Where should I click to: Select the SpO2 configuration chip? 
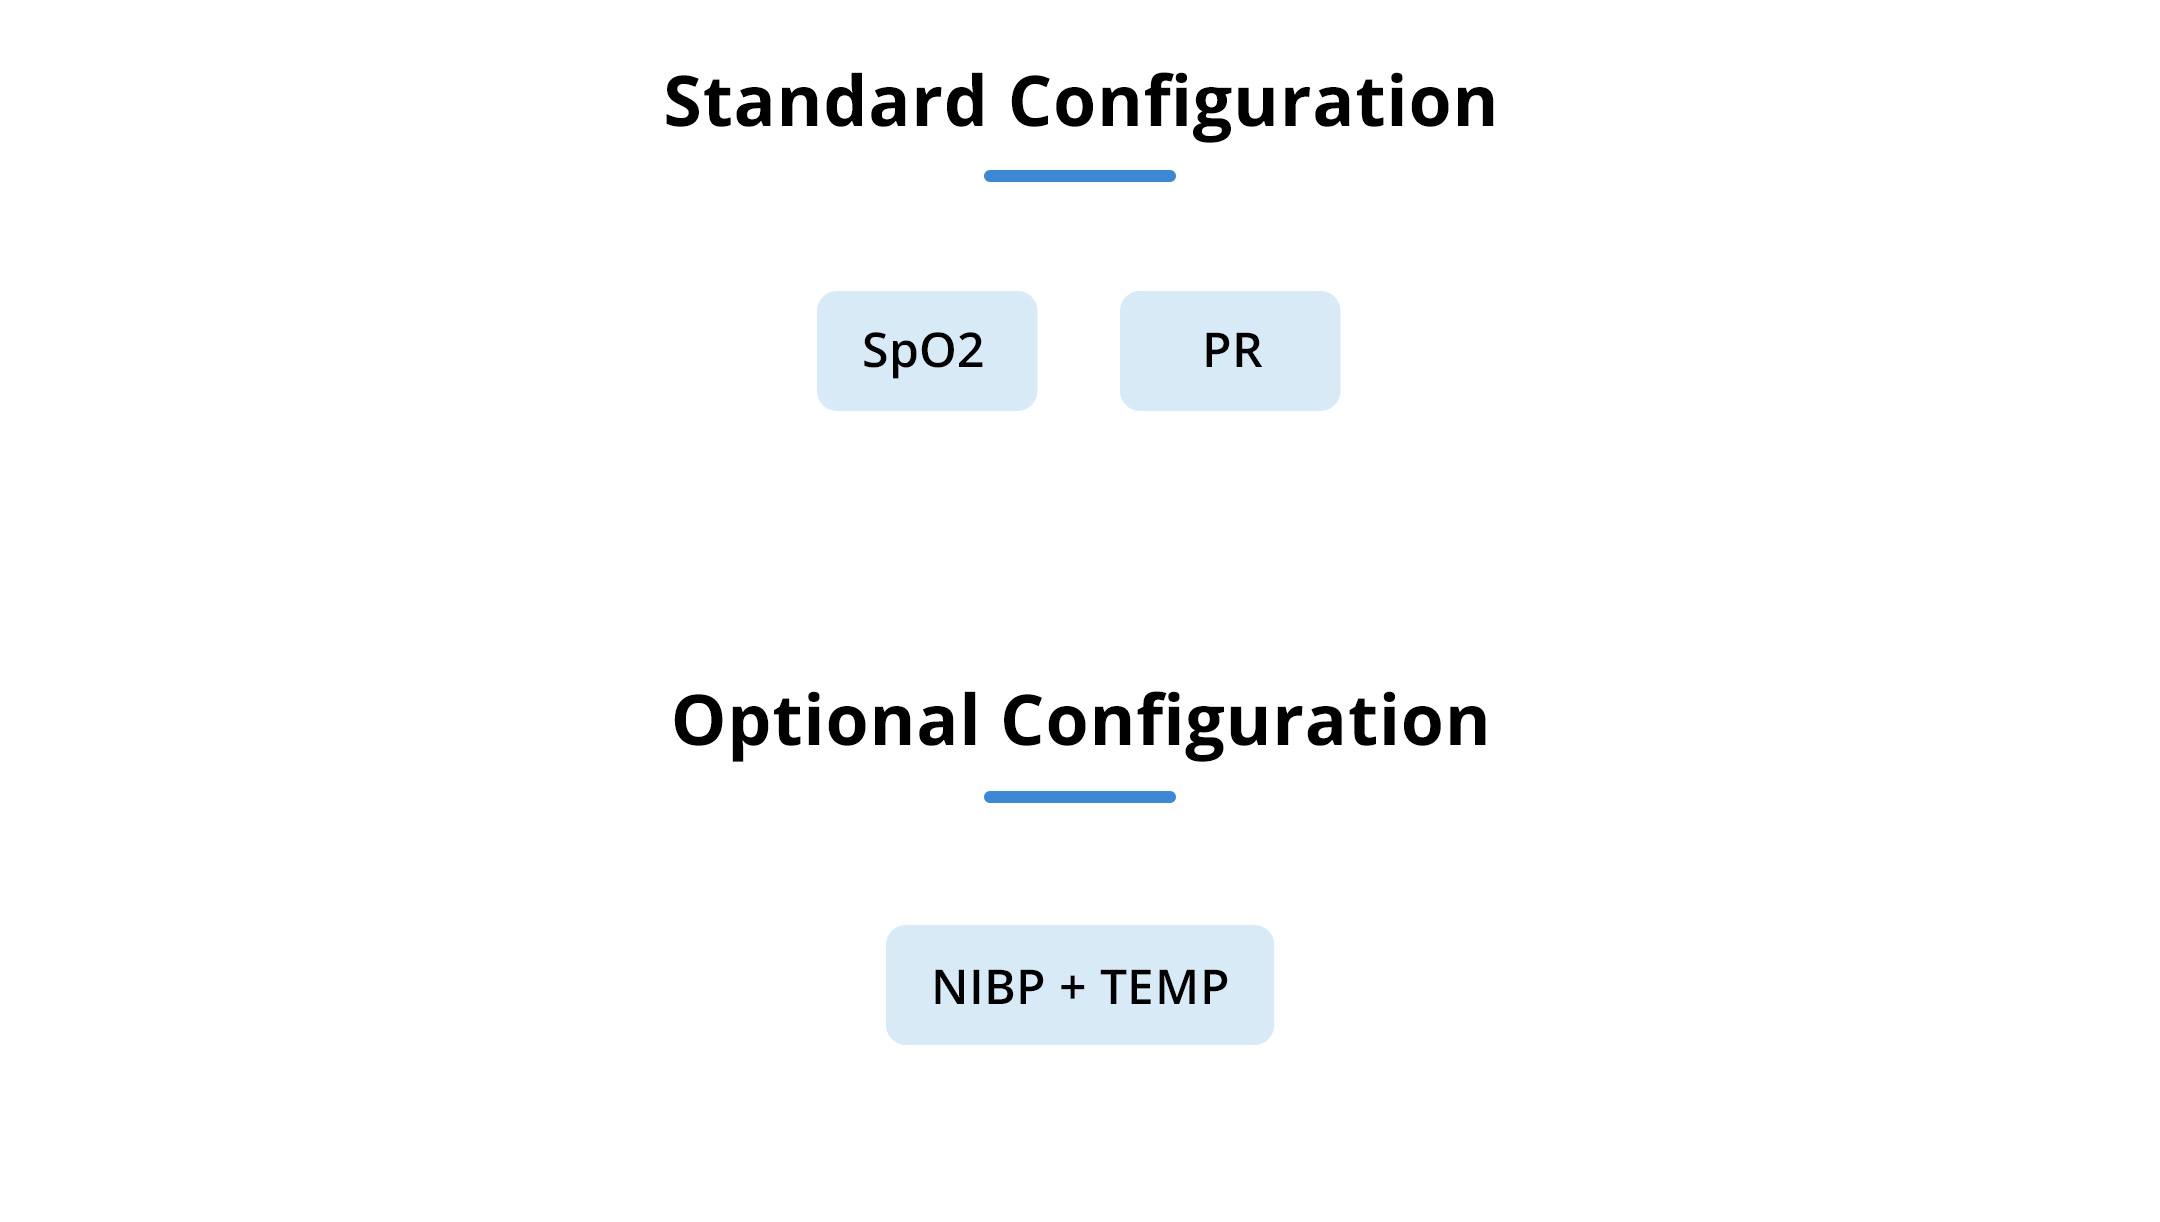926,351
